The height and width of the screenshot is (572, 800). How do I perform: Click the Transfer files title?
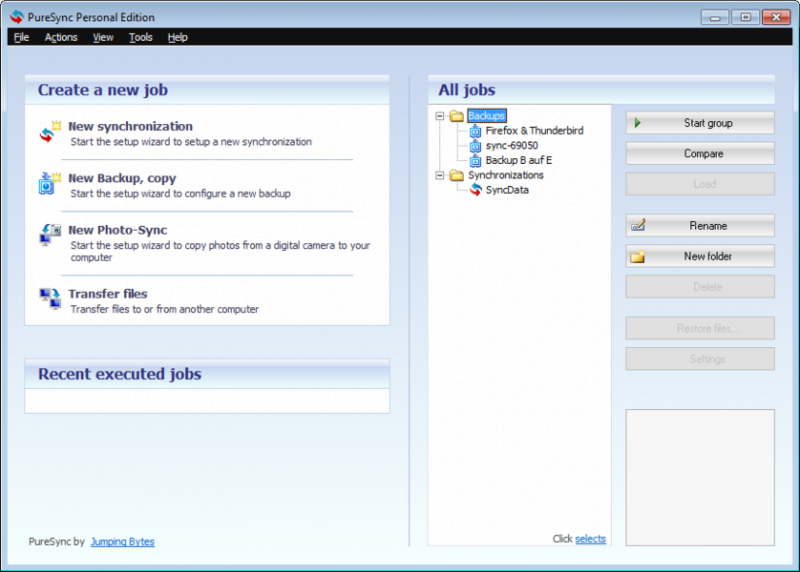(108, 294)
